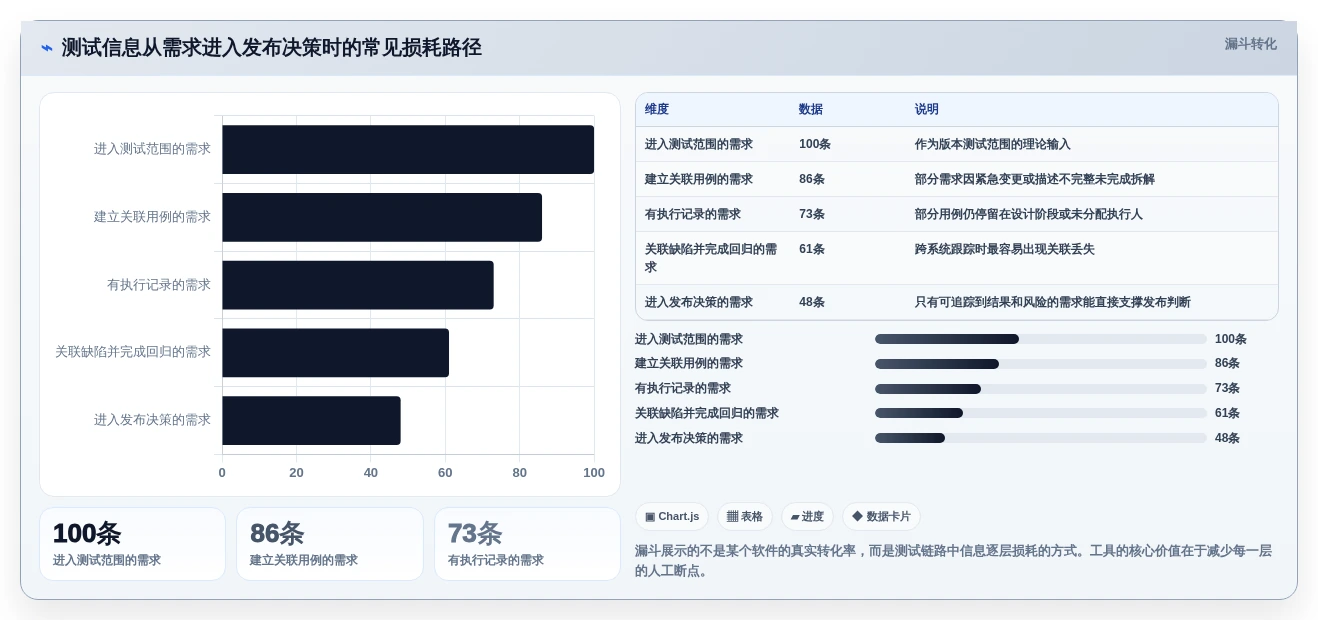The height and width of the screenshot is (620, 1318).
Task: Click the chart axis label 进入发布决策的需求
Action: (x=152, y=420)
